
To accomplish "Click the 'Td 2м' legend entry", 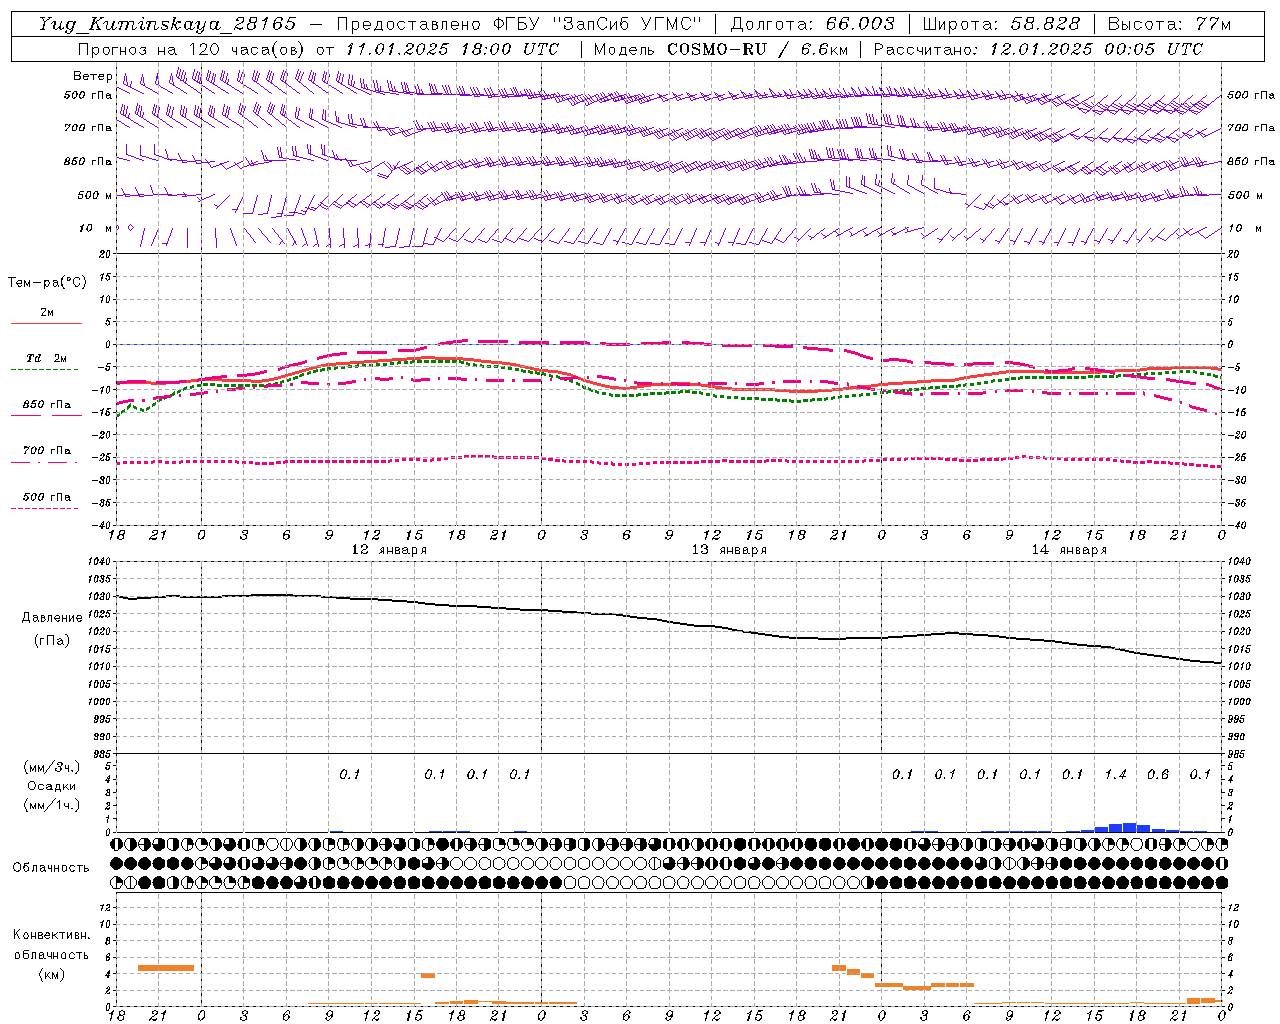I will 46,358.
